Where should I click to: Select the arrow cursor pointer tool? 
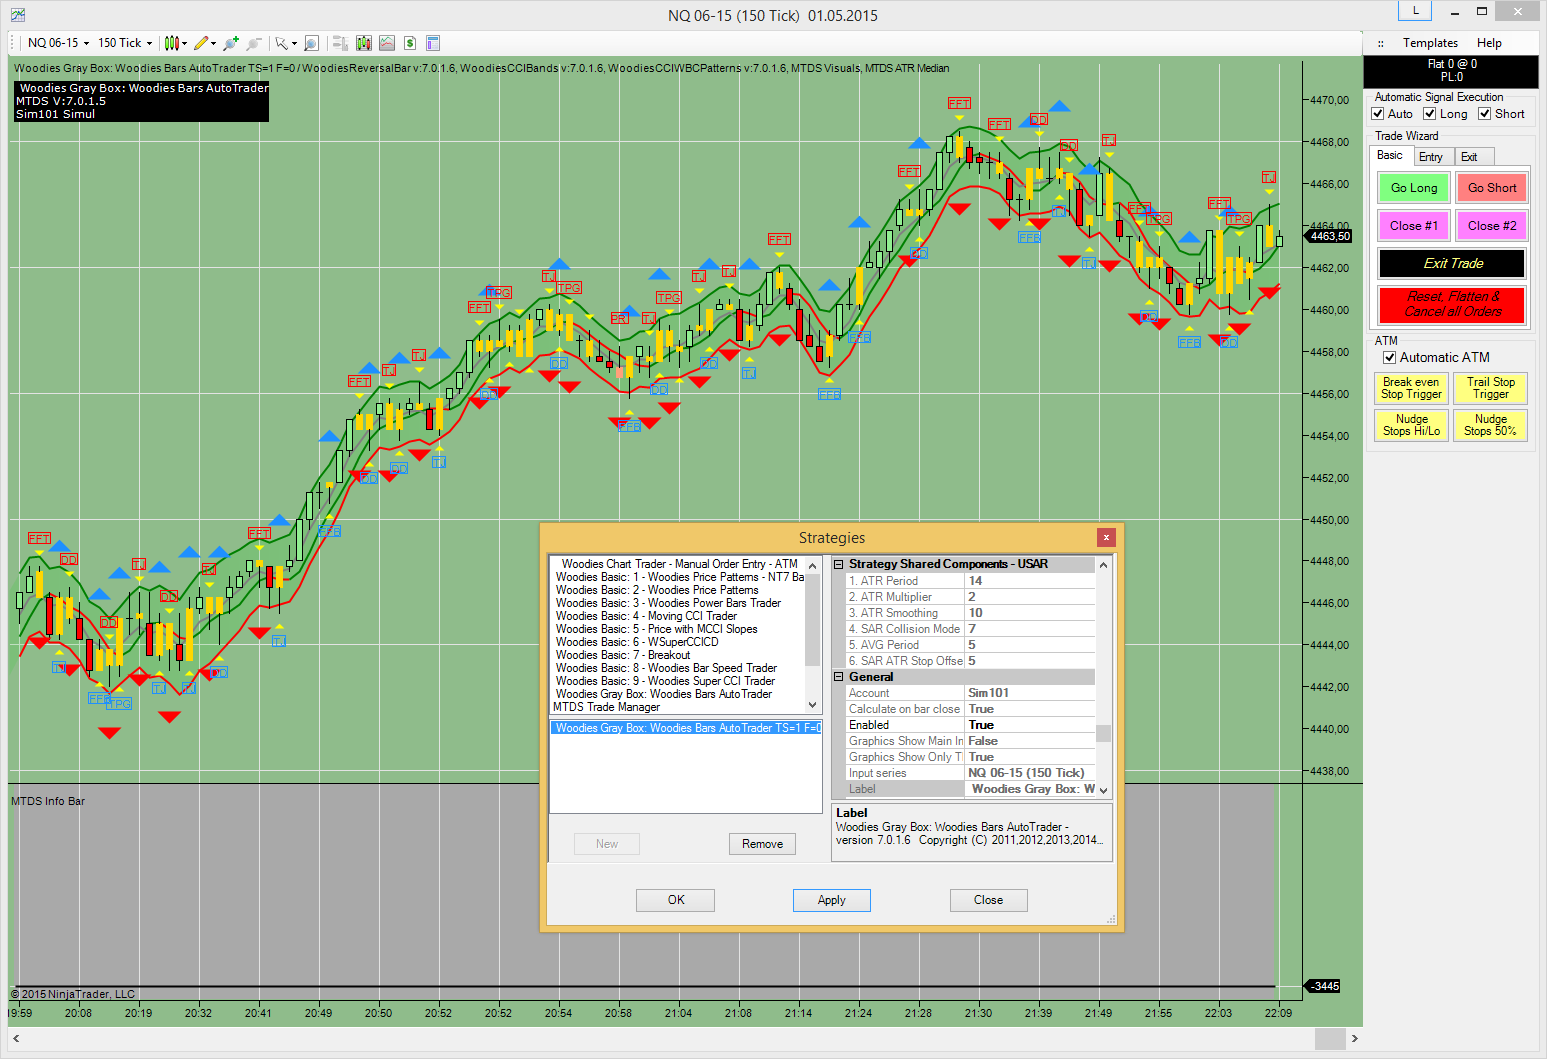(282, 43)
